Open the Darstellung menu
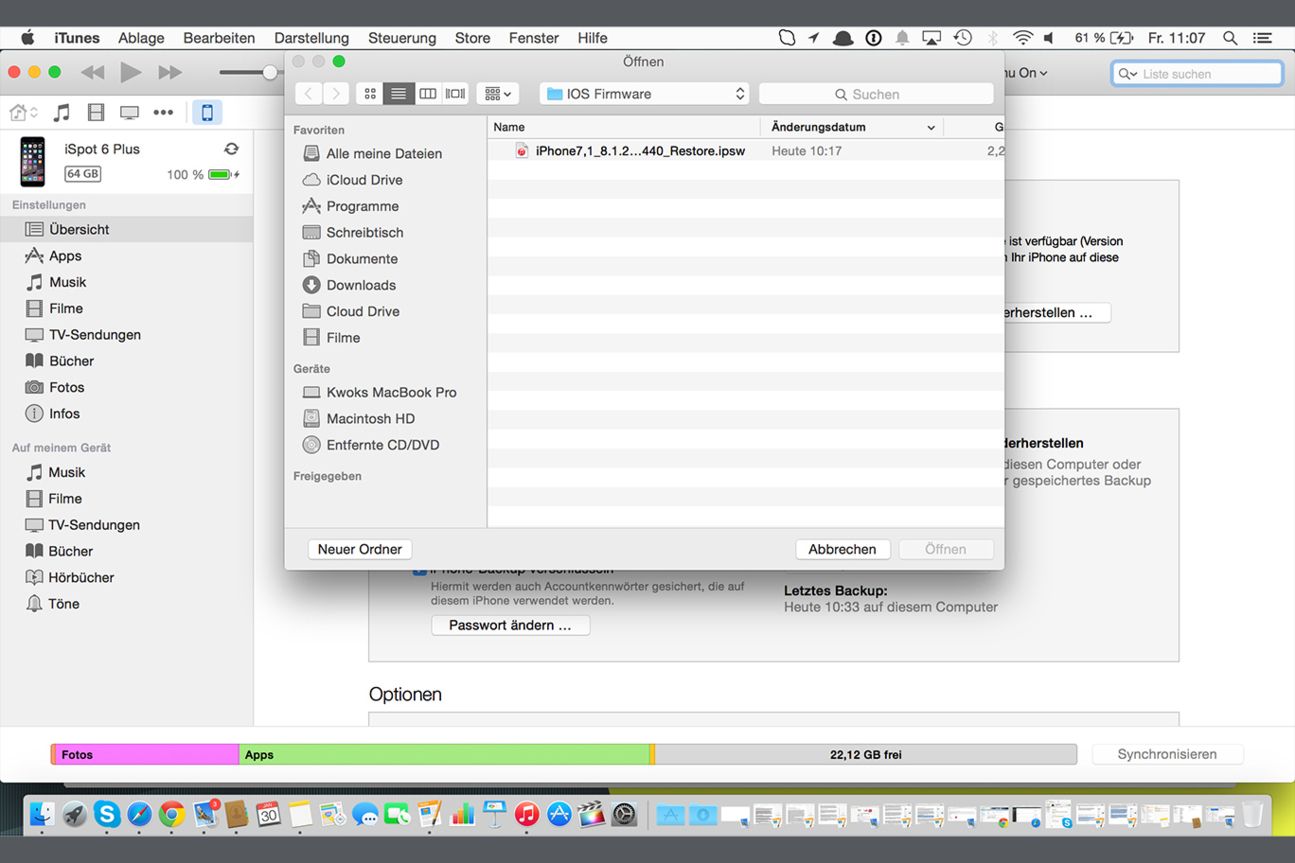This screenshot has width=1295, height=863. click(311, 38)
